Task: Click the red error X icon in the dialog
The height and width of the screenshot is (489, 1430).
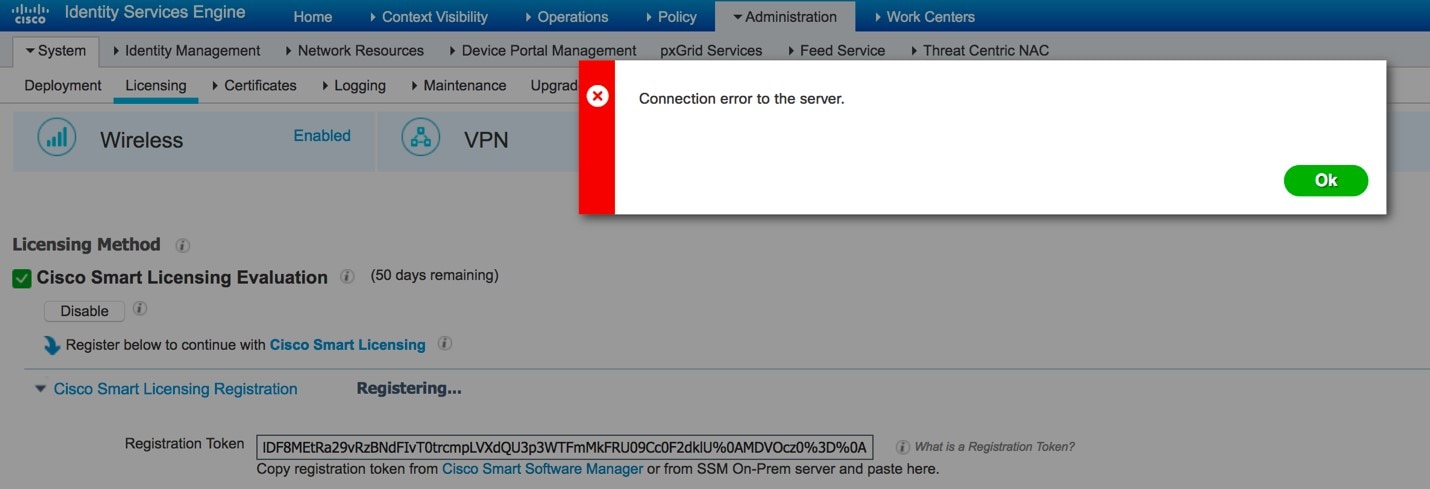Action: 597,96
